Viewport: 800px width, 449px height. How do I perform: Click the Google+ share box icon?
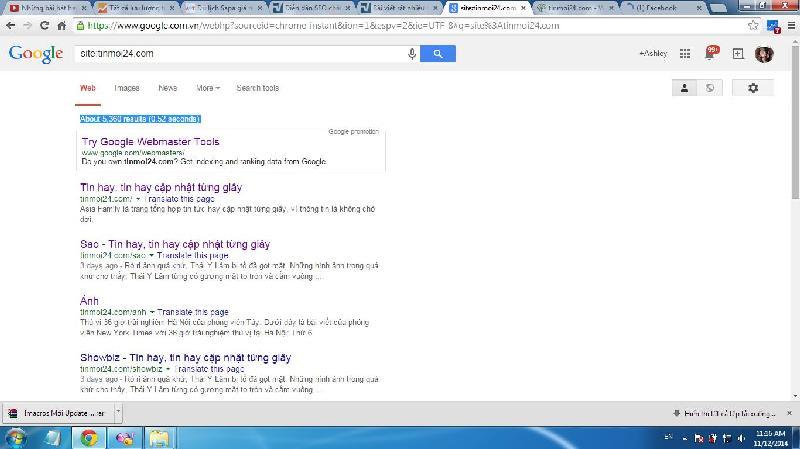click(x=738, y=54)
